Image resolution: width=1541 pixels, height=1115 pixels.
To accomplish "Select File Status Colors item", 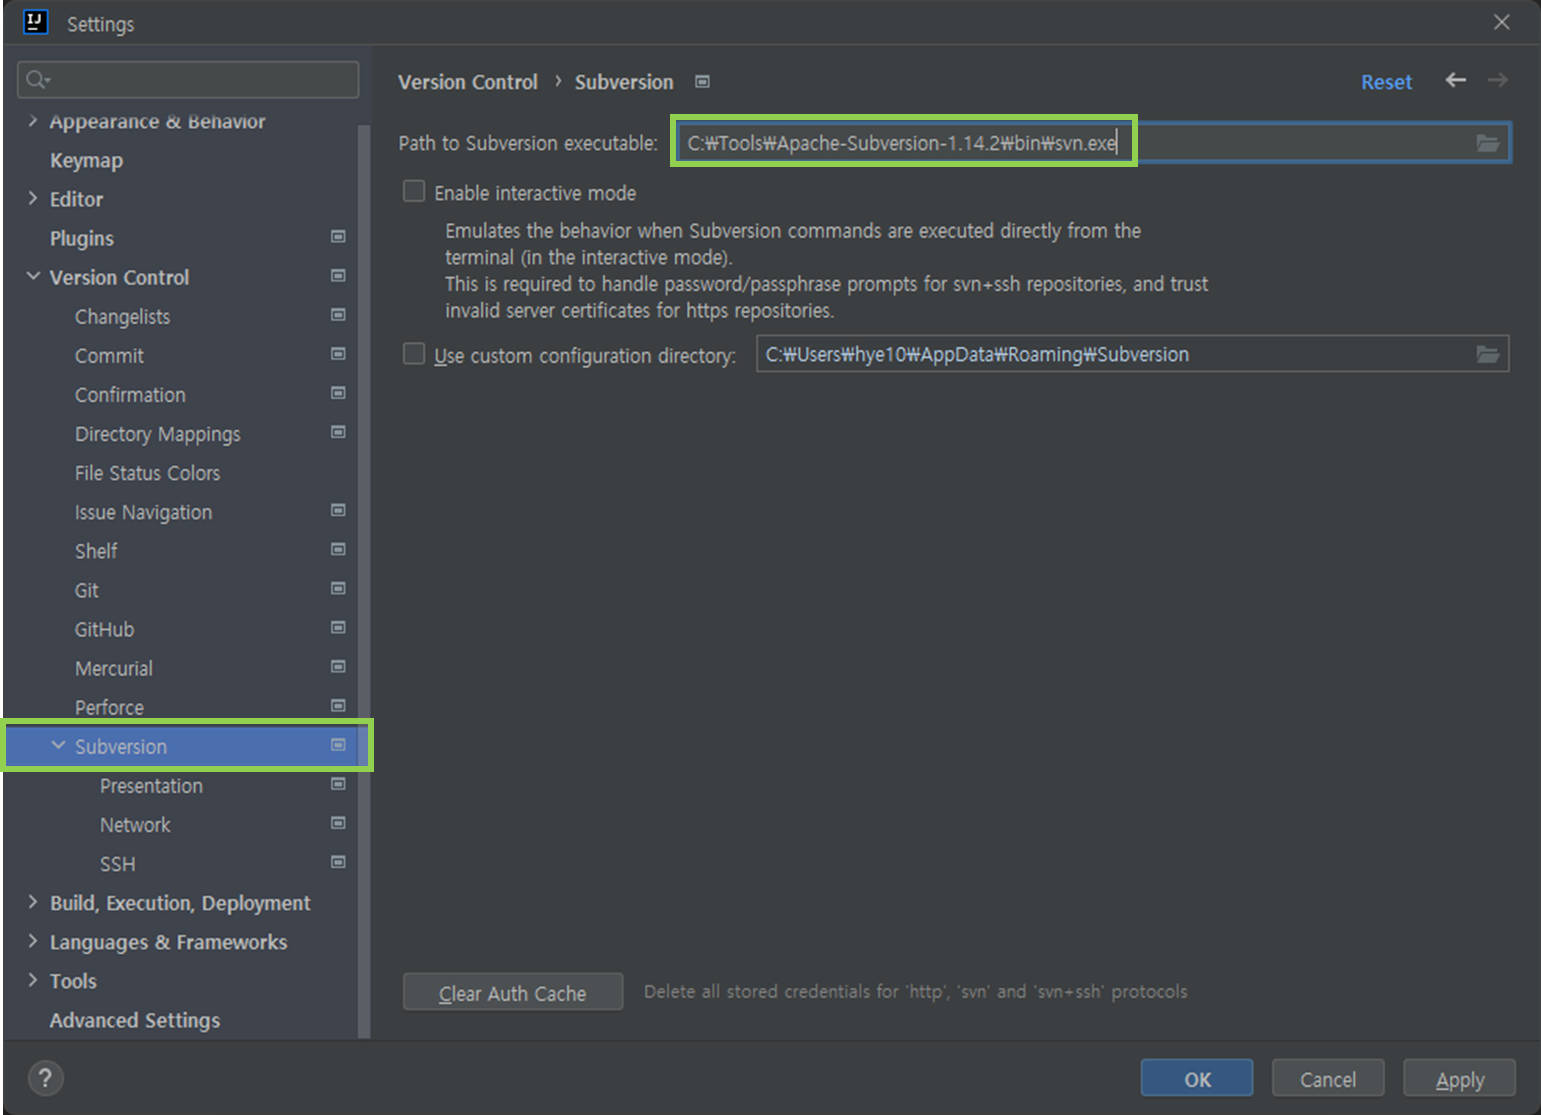I will (147, 473).
